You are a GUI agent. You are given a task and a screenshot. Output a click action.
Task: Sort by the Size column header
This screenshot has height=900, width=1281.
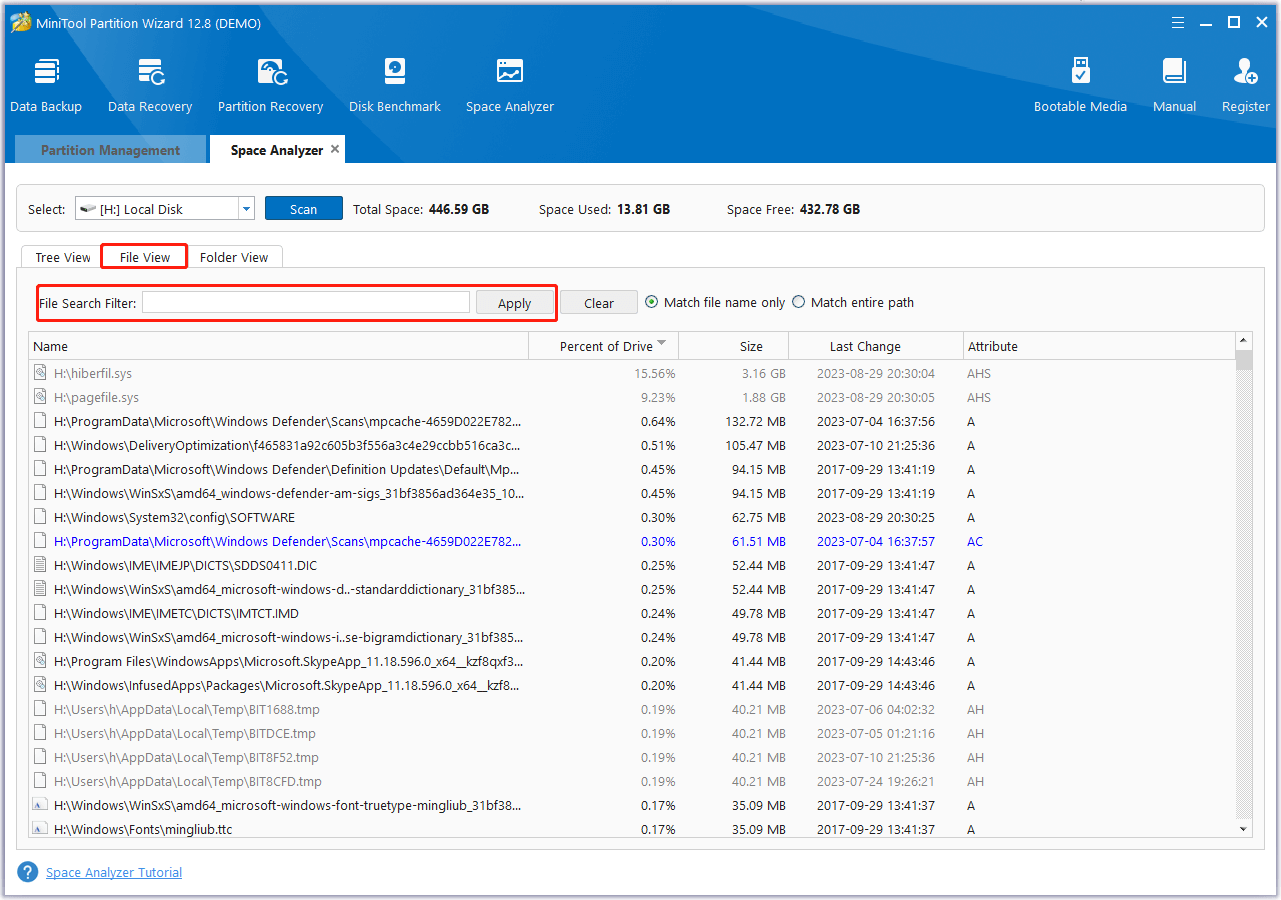point(734,346)
